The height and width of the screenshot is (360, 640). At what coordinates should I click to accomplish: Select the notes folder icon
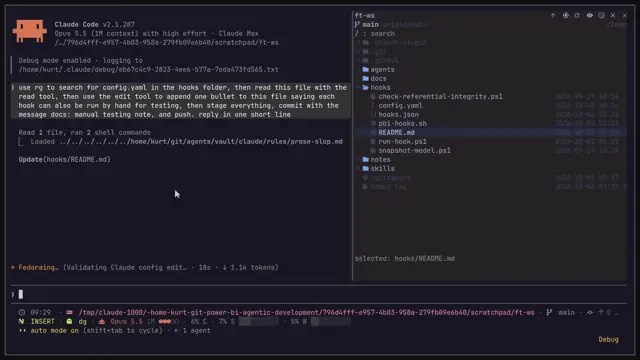[365, 160]
